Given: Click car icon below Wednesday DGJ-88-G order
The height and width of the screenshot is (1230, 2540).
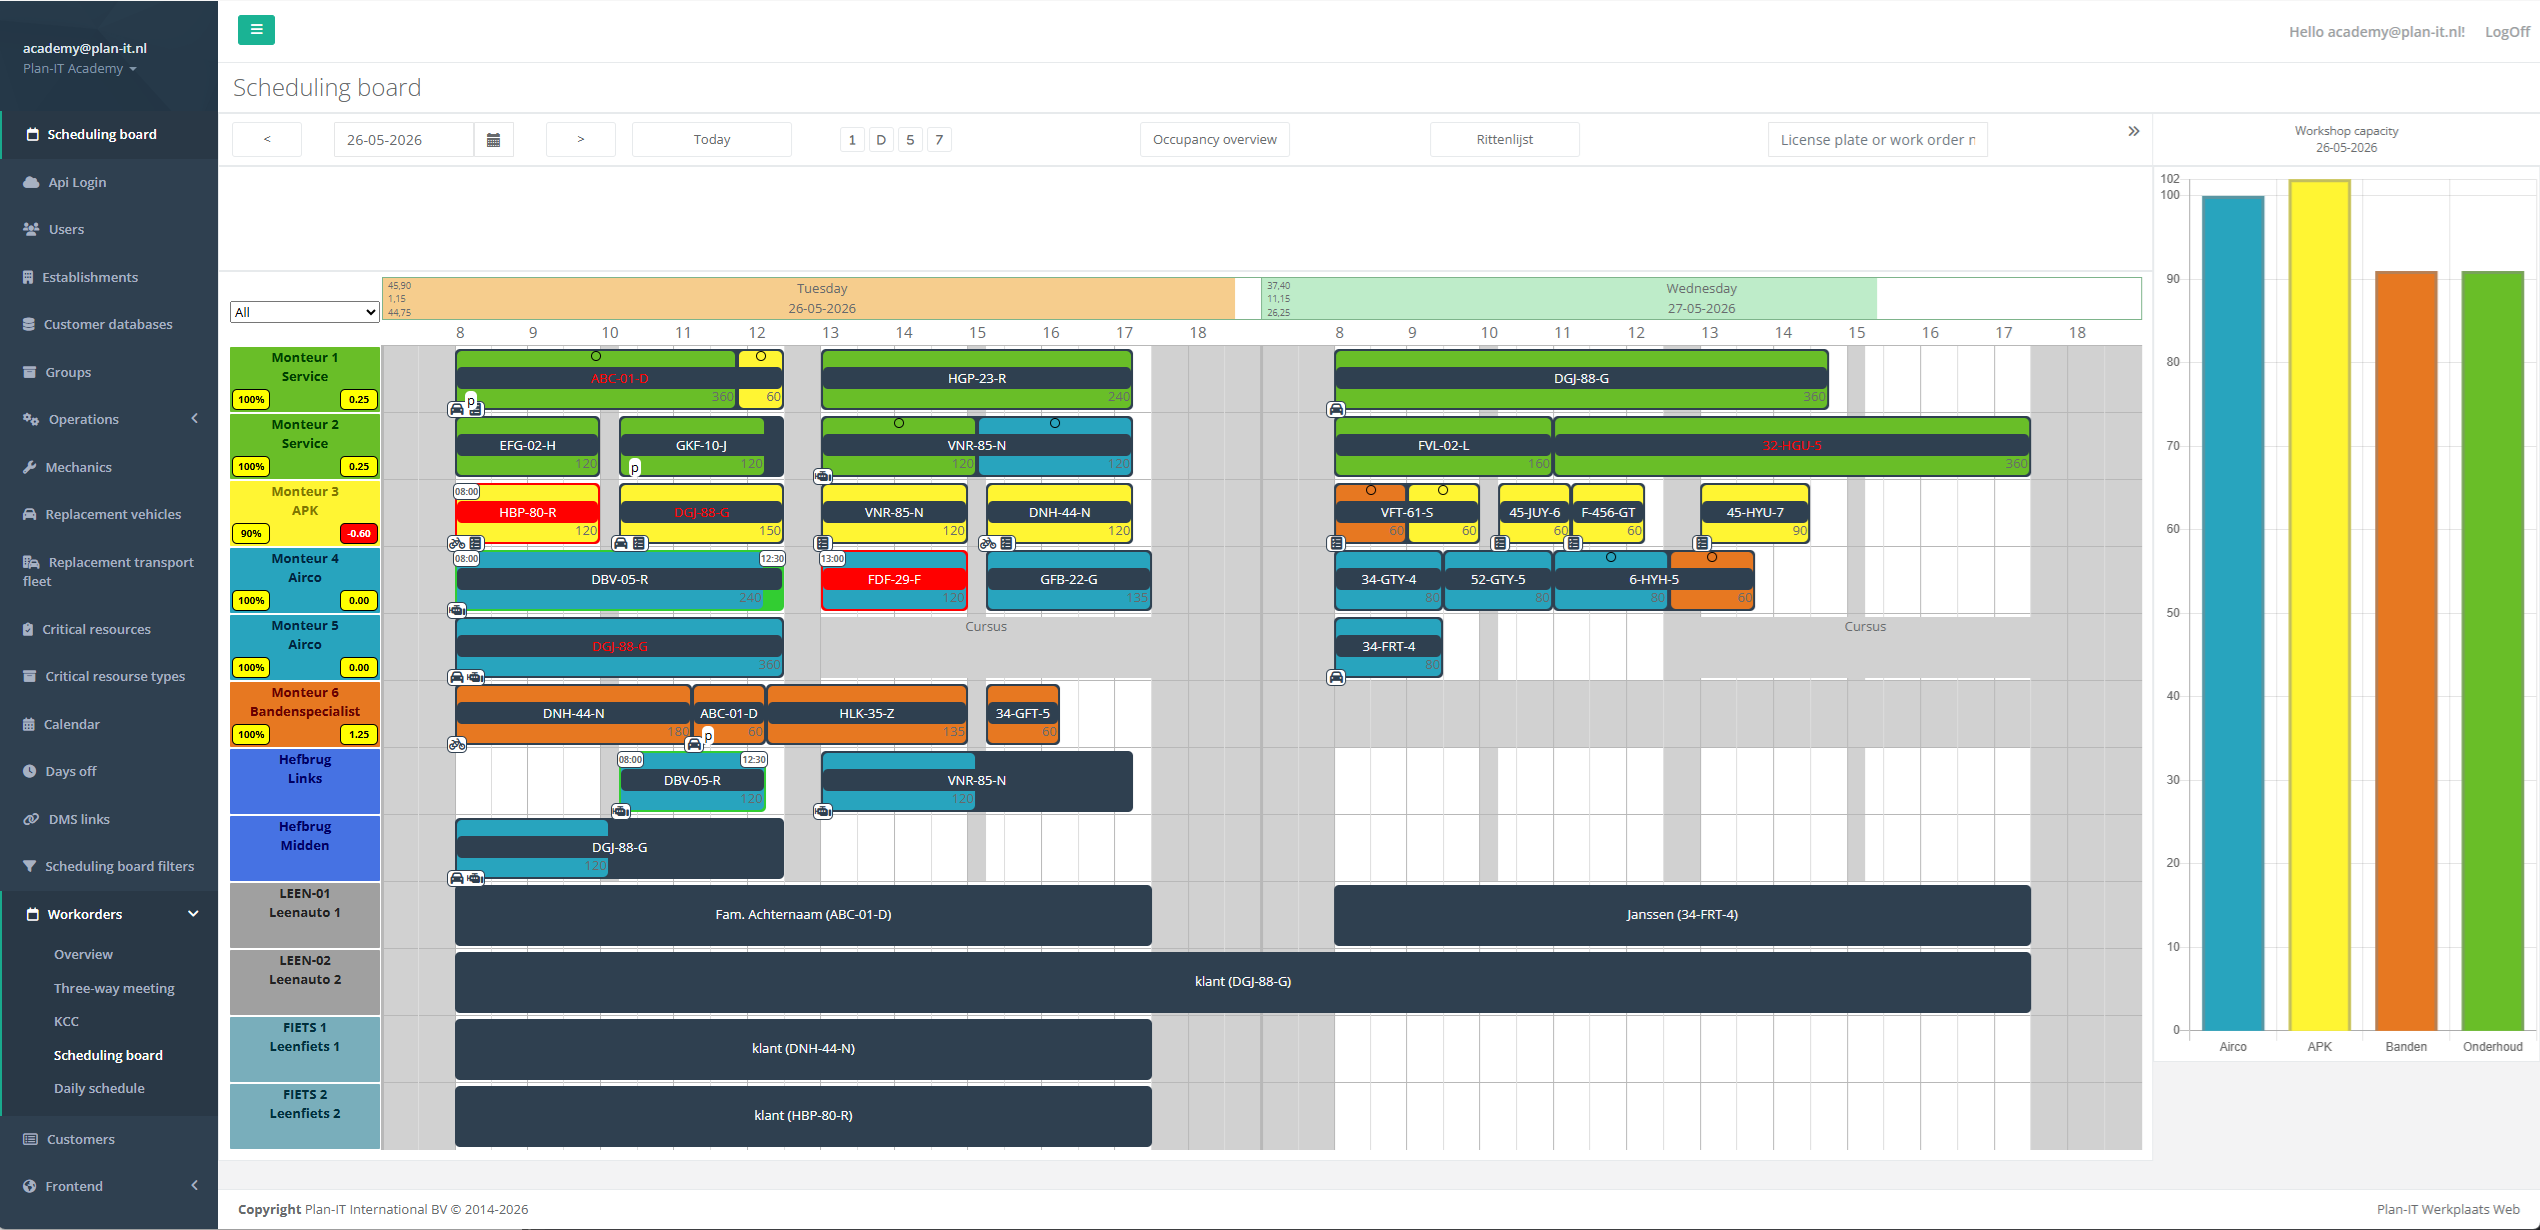Looking at the screenshot, I should [1336, 409].
